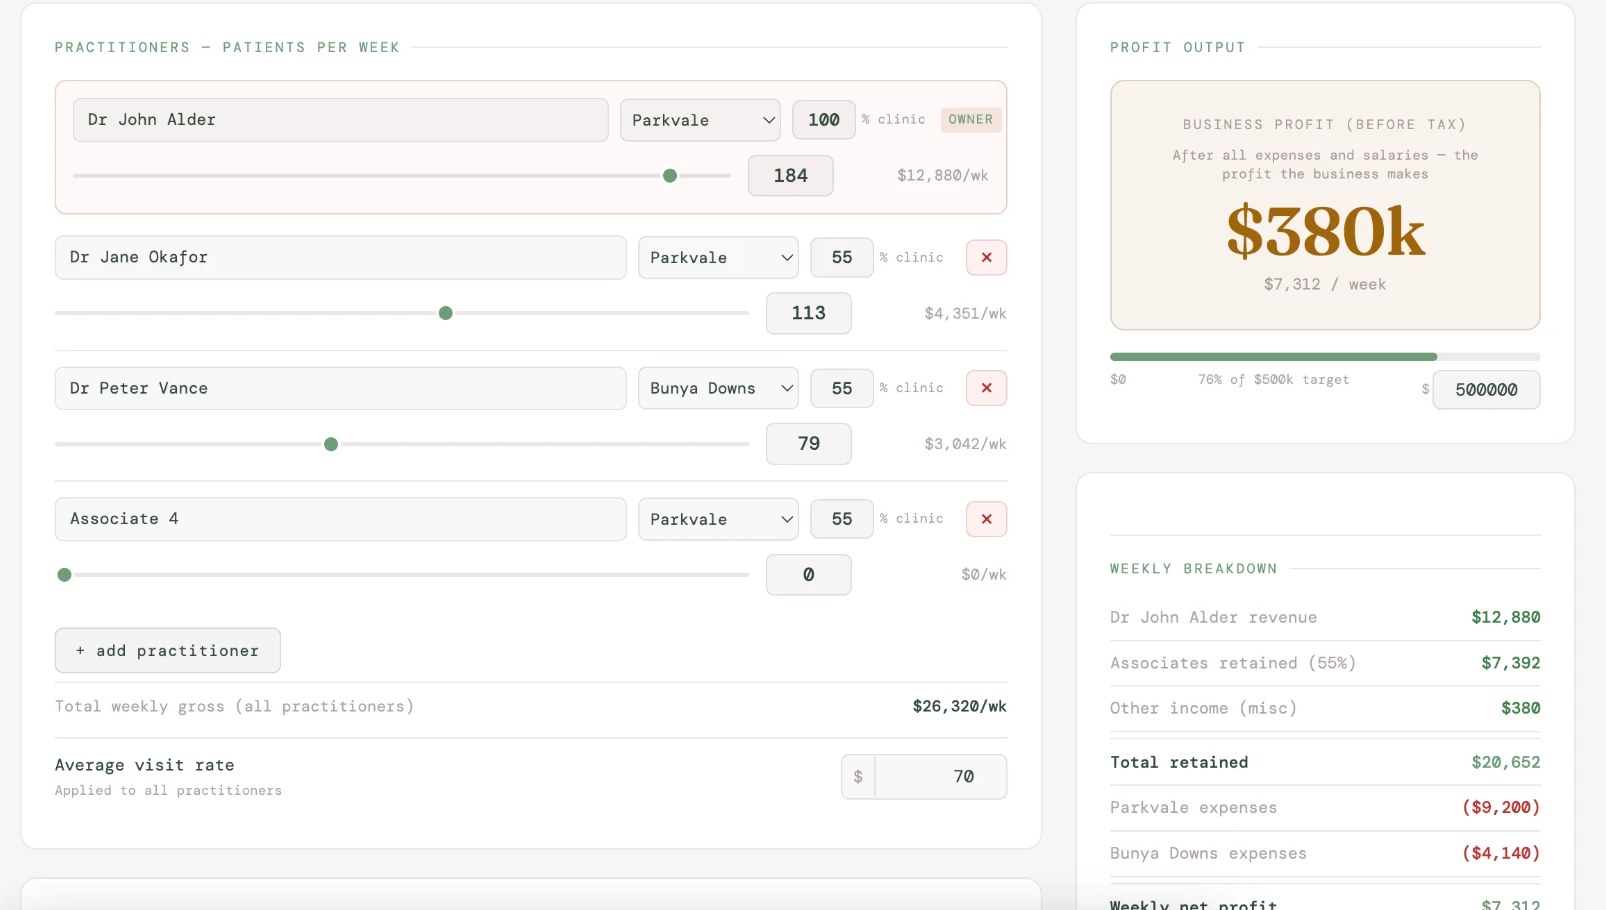The height and width of the screenshot is (910, 1606).
Task: Click the 'Average visit rate' label
Action: (x=144, y=765)
